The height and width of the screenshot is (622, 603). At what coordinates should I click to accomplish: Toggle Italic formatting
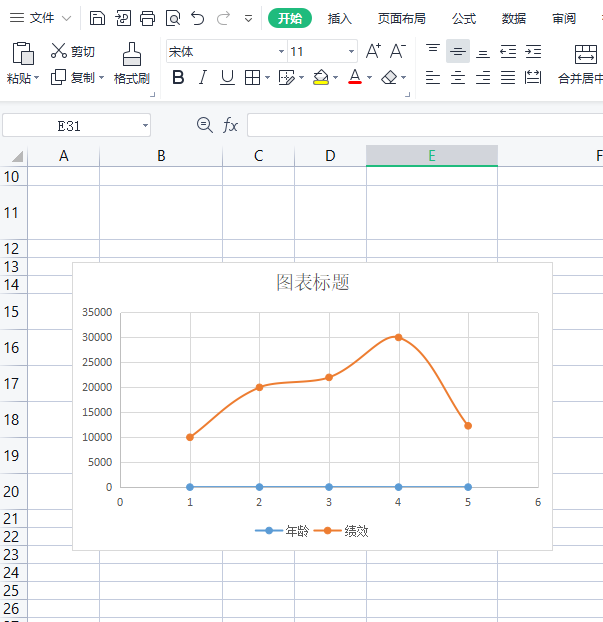click(x=203, y=77)
